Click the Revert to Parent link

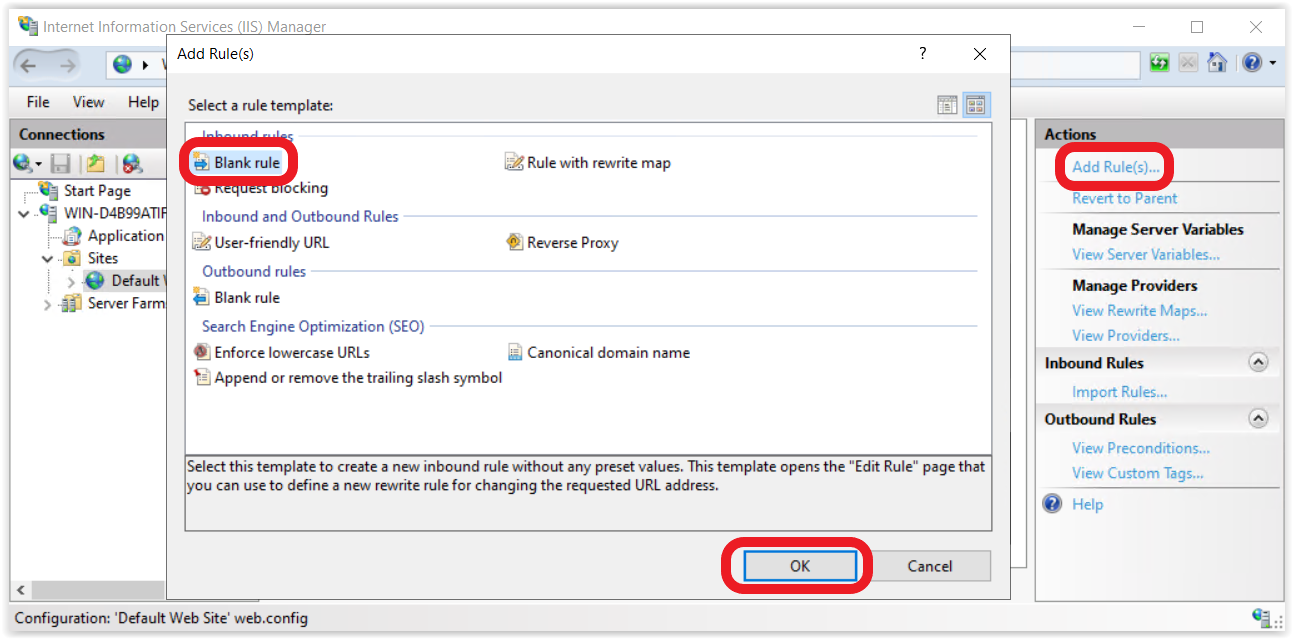[x=1125, y=198]
